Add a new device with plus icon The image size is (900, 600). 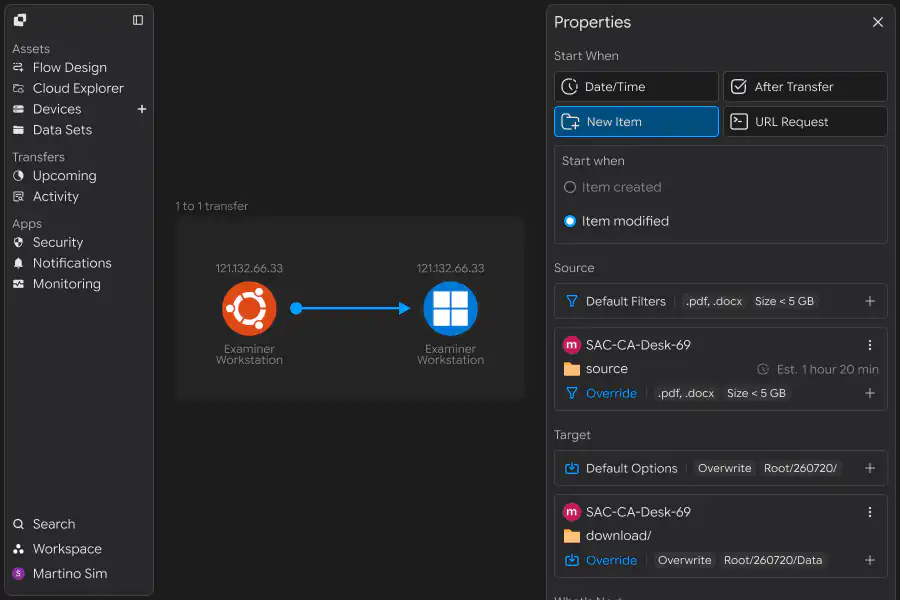tap(142, 109)
